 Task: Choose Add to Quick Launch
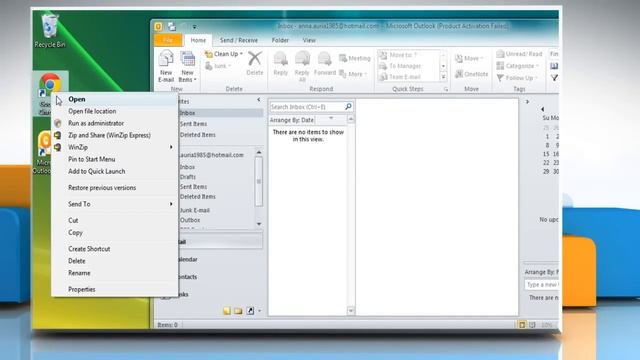click(x=115, y=171)
